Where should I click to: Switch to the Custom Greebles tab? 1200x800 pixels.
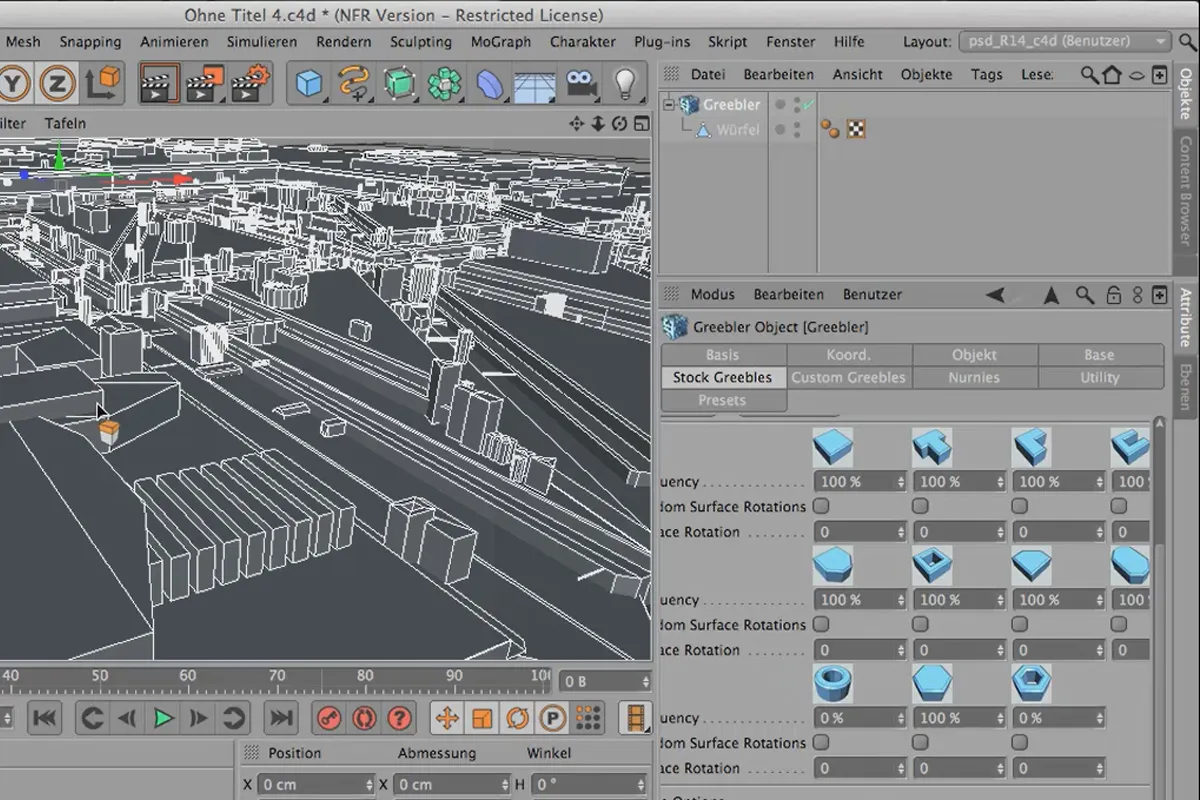[848, 377]
